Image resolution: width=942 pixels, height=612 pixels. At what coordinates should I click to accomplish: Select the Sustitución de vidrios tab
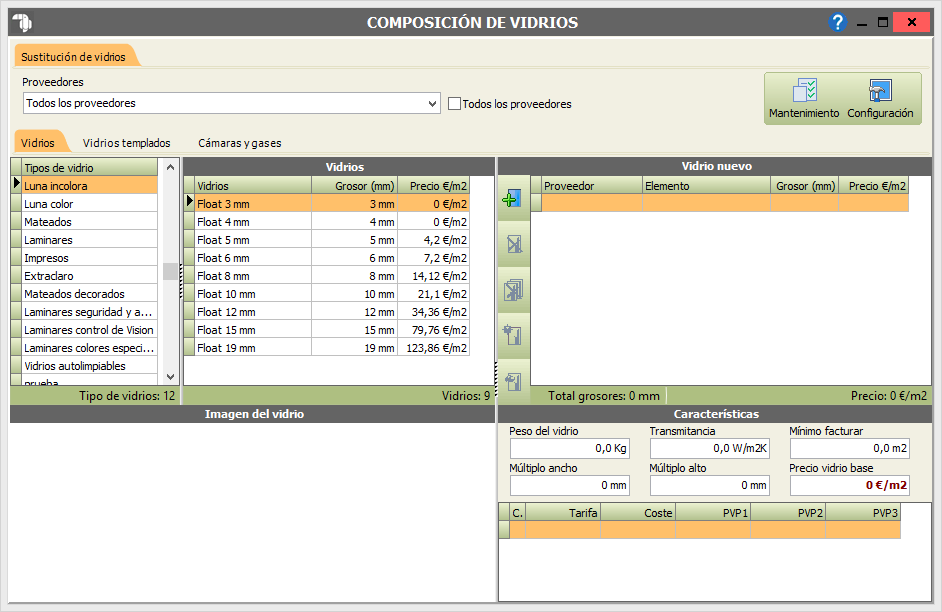(x=73, y=57)
